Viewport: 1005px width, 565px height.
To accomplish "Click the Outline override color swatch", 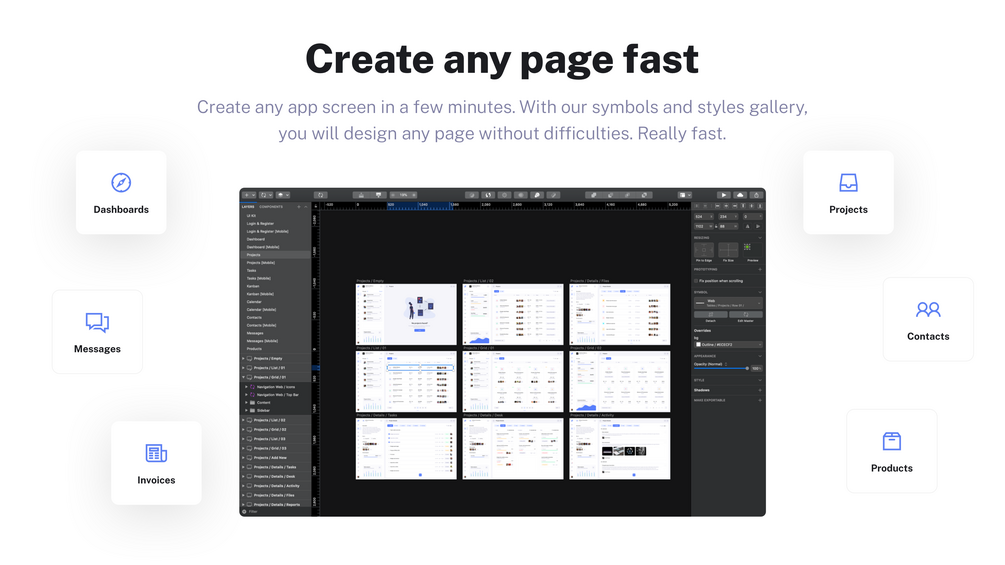I will click(699, 345).
